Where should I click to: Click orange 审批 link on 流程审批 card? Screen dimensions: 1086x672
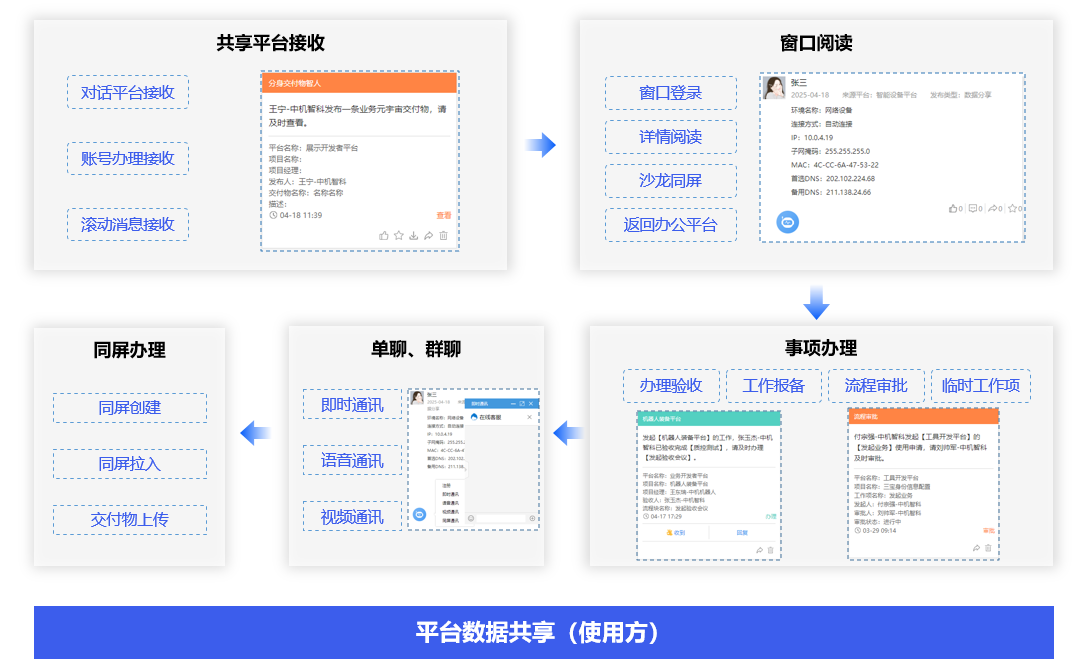click(989, 531)
